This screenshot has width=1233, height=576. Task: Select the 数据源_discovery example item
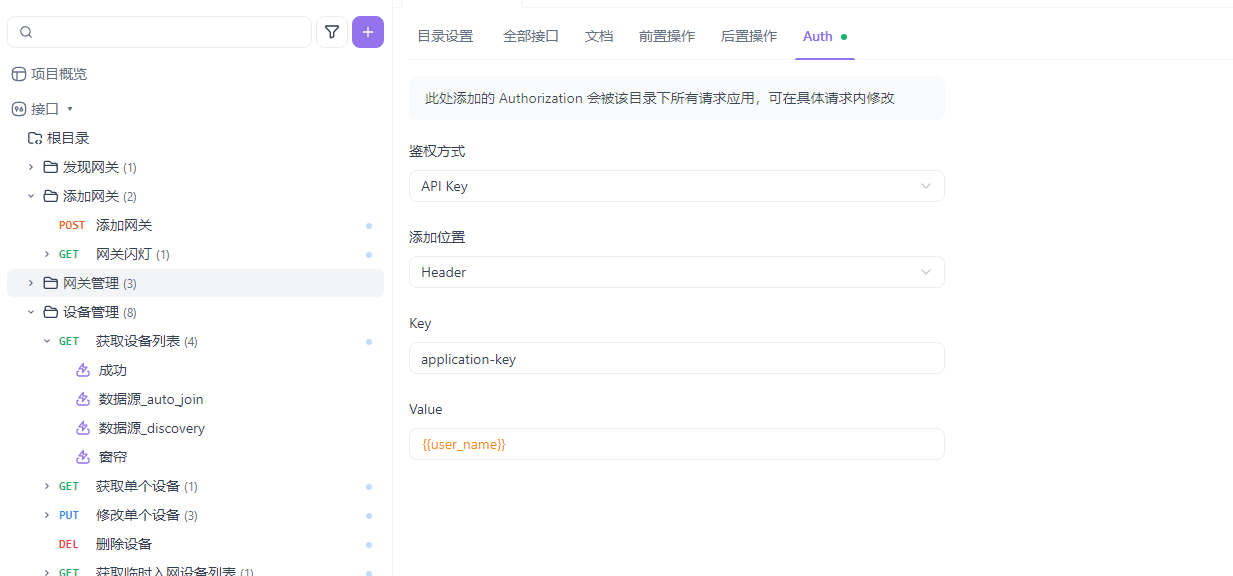(x=151, y=428)
